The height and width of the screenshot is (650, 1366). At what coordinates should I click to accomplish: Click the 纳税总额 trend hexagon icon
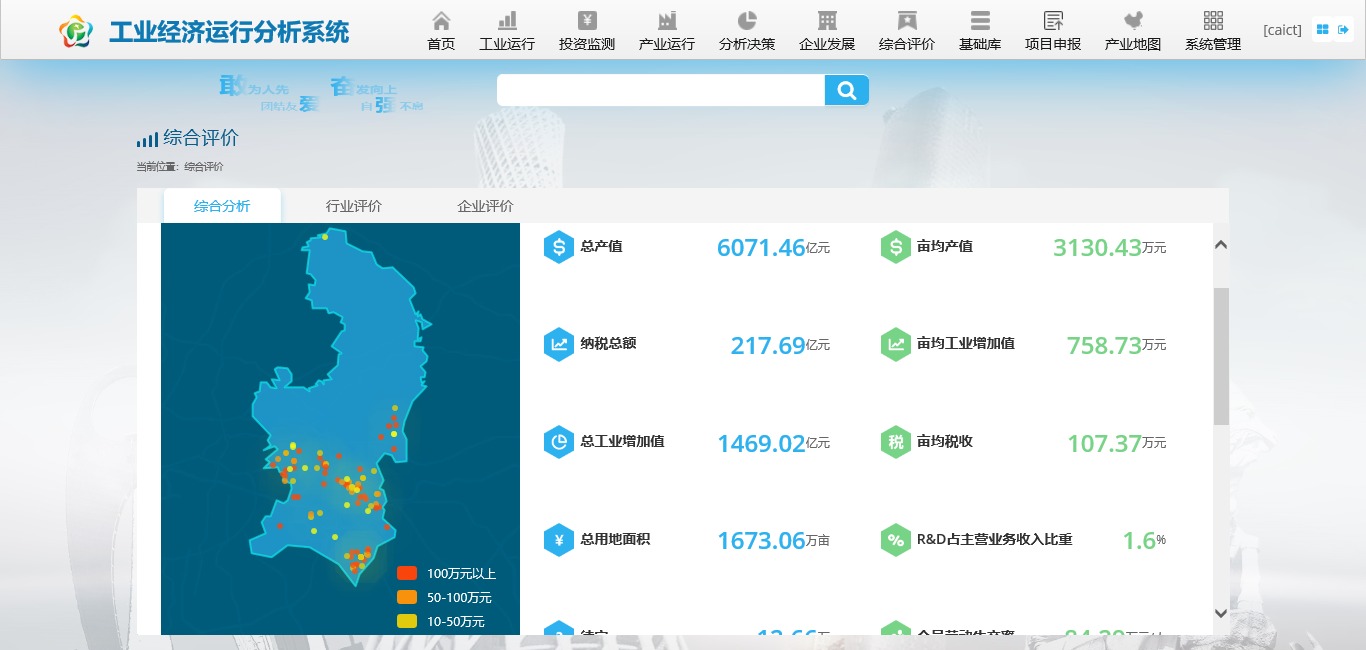[559, 344]
